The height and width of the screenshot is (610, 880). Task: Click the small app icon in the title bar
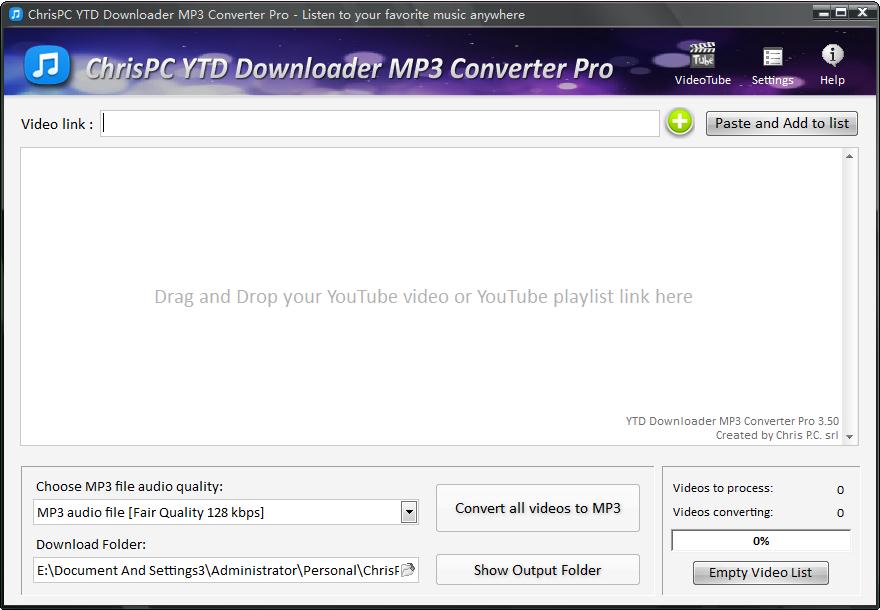coord(15,14)
